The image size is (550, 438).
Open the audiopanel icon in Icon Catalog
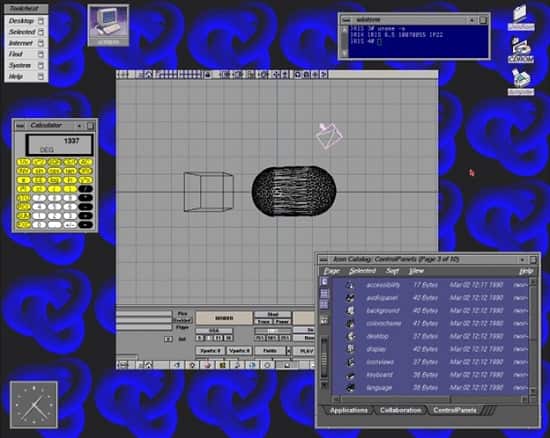pyautogui.click(x=350, y=298)
